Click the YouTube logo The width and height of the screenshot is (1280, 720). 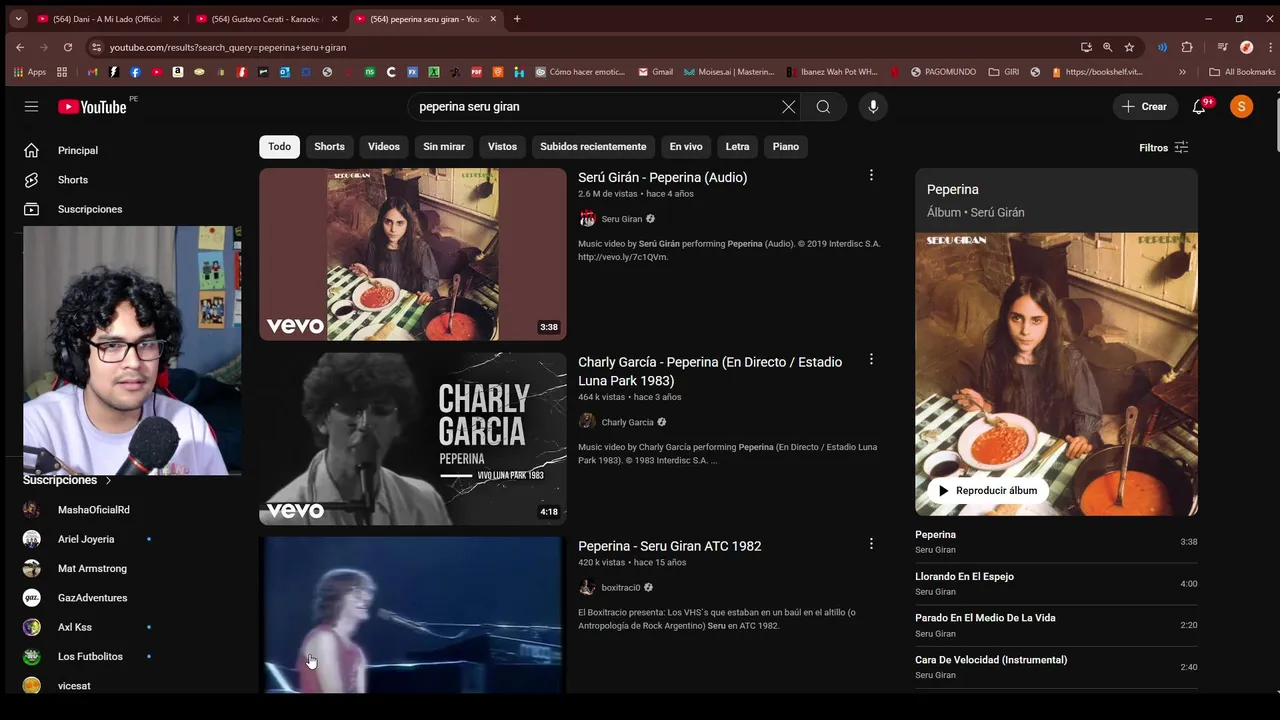pos(92,107)
